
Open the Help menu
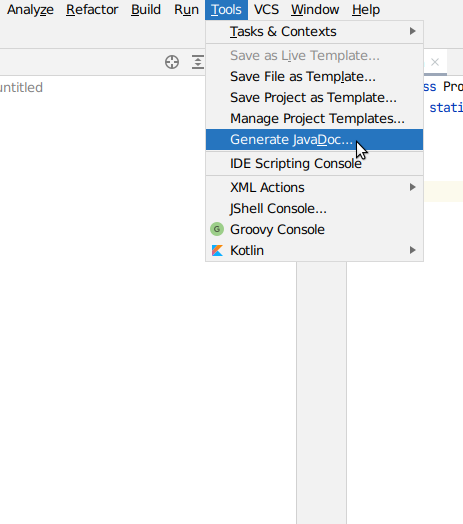point(366,10)
